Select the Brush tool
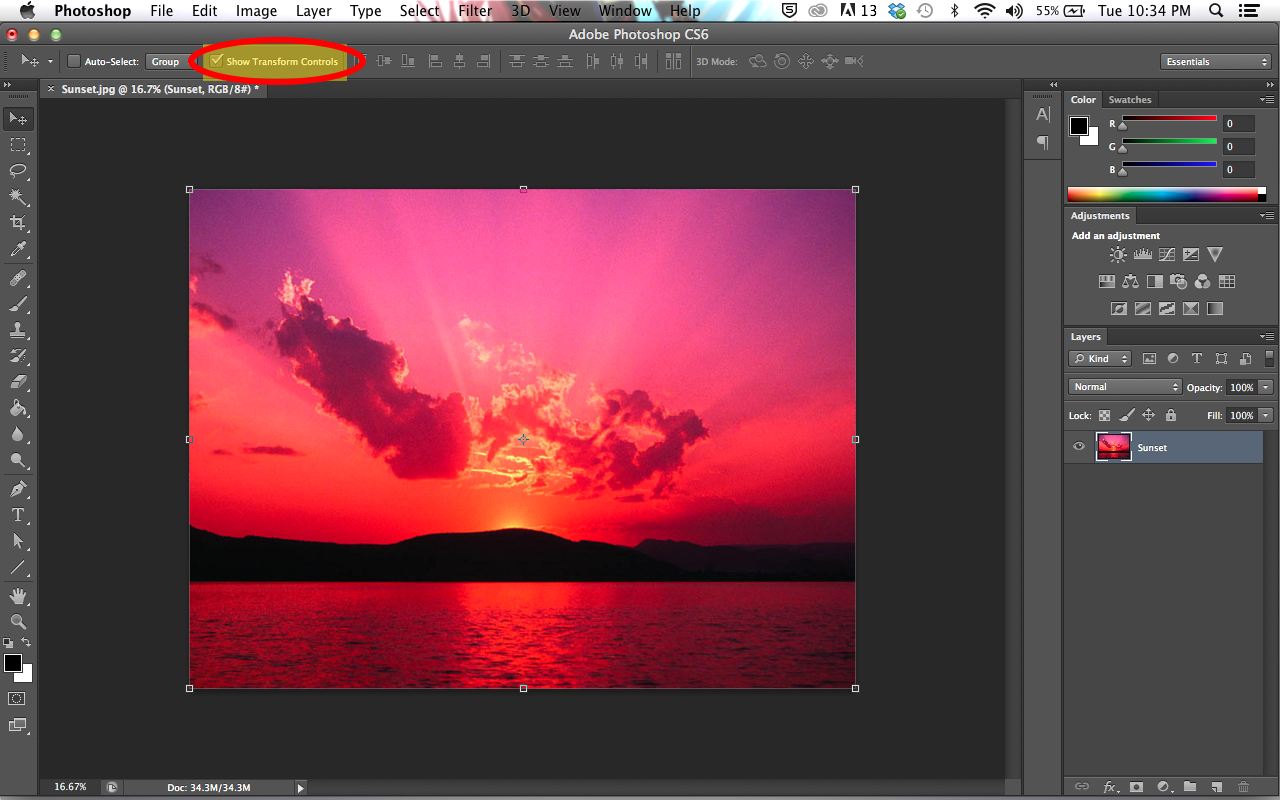This screenshot has width=1280, height=800. (16, 306)
